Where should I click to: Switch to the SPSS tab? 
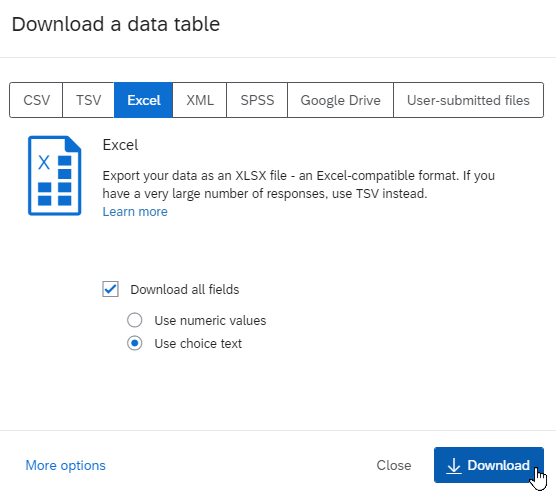257,100
